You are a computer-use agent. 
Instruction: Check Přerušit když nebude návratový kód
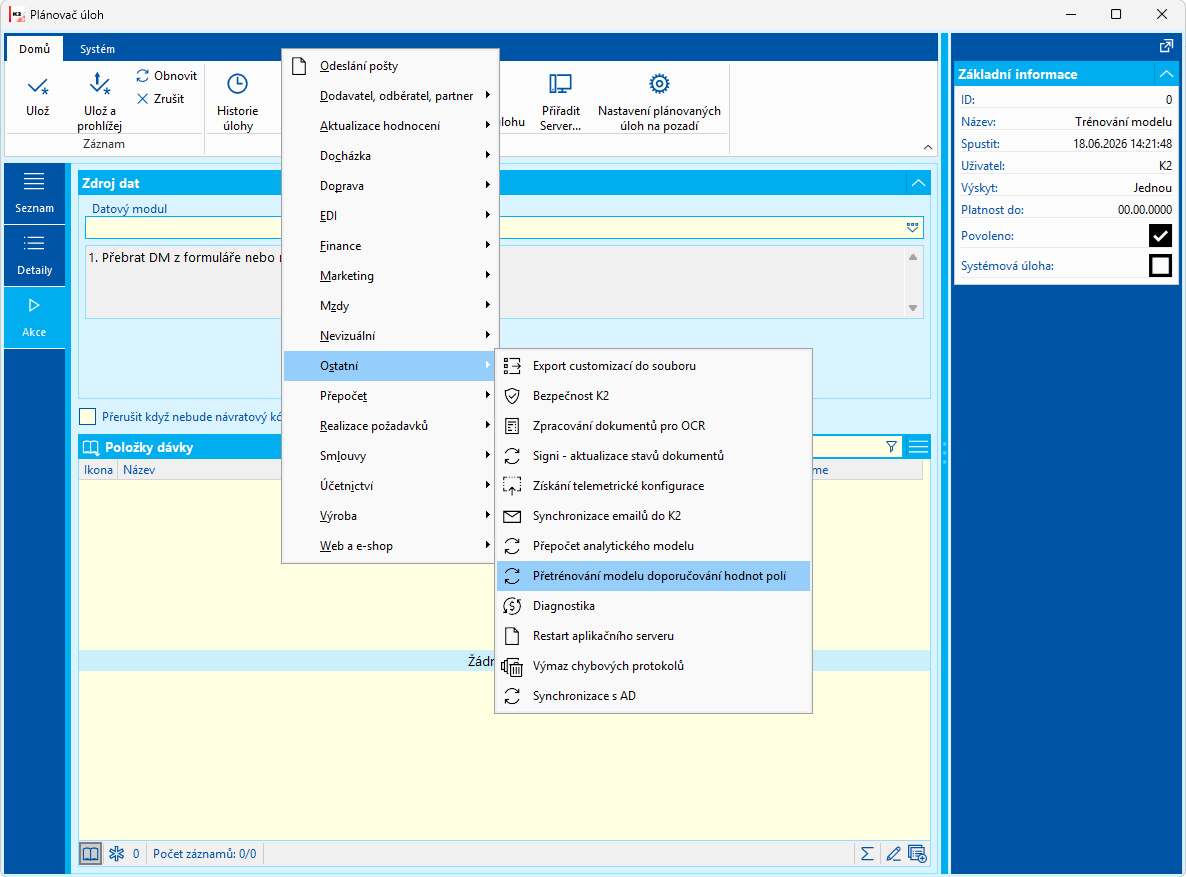pyautogui.click(x=88, y=417)
